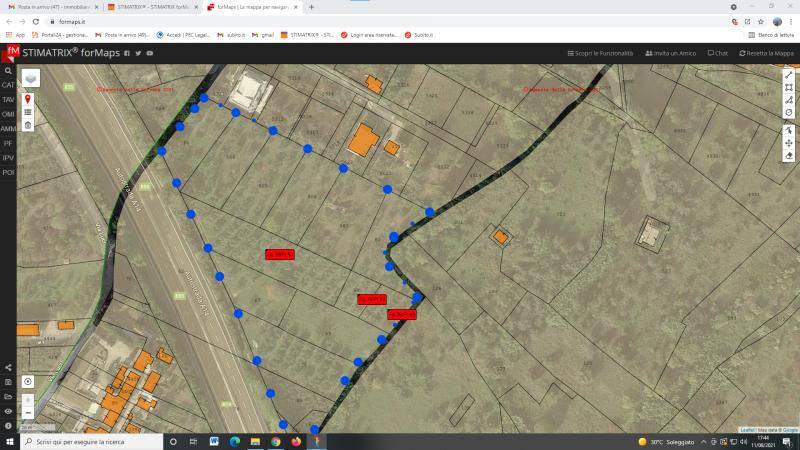Locate my position with target button
The width and height of the screenshot is (800, 450).
(28, 381)
